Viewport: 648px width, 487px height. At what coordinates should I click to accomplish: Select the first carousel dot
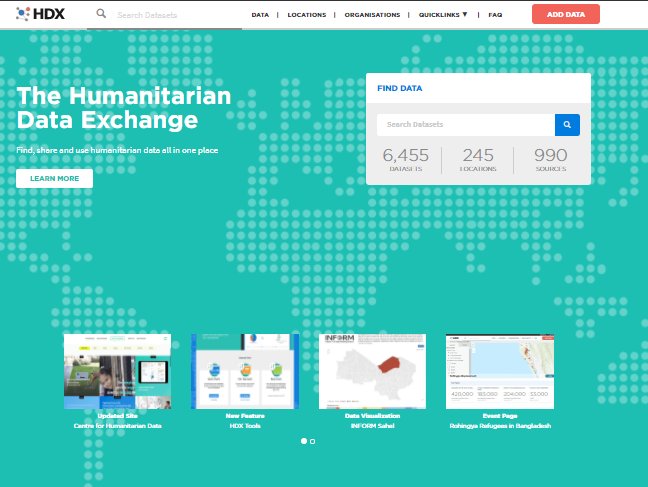(x=304, y=441)
